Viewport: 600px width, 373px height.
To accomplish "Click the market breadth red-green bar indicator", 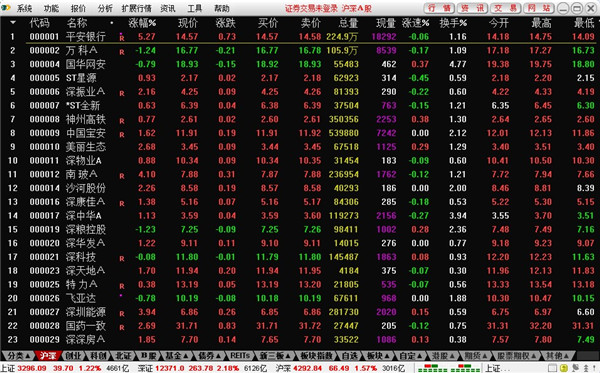I will 449,368.
